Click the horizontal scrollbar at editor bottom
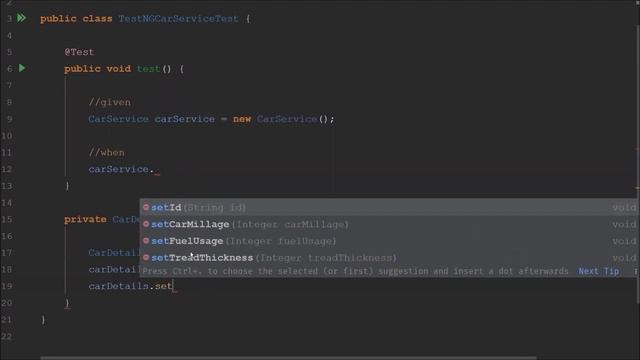640x360 pixels. [288, 358]
